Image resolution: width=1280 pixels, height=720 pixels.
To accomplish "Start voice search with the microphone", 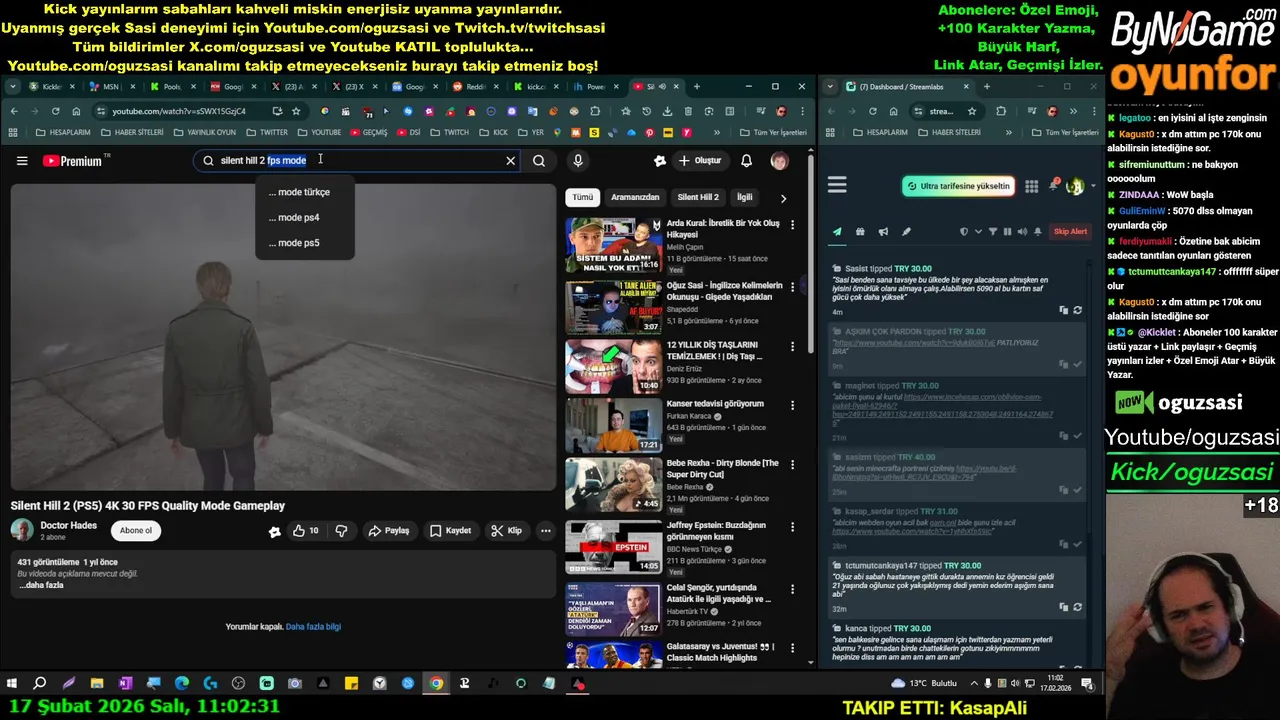I will (578, 160).
